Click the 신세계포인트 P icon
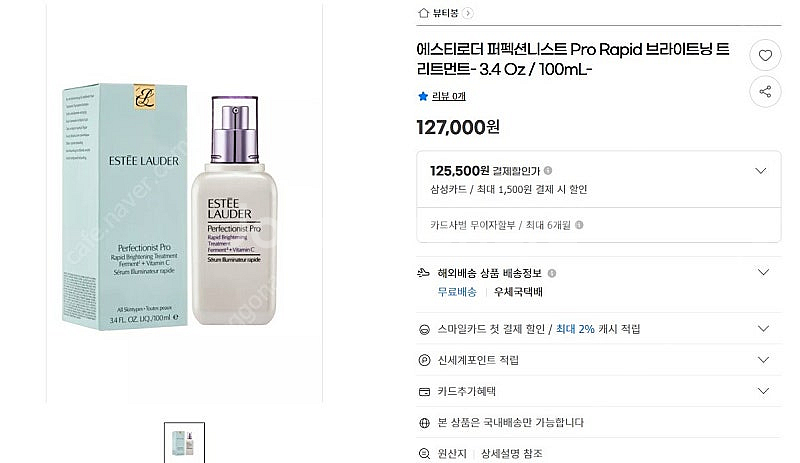800x463 pixels. 423,360
